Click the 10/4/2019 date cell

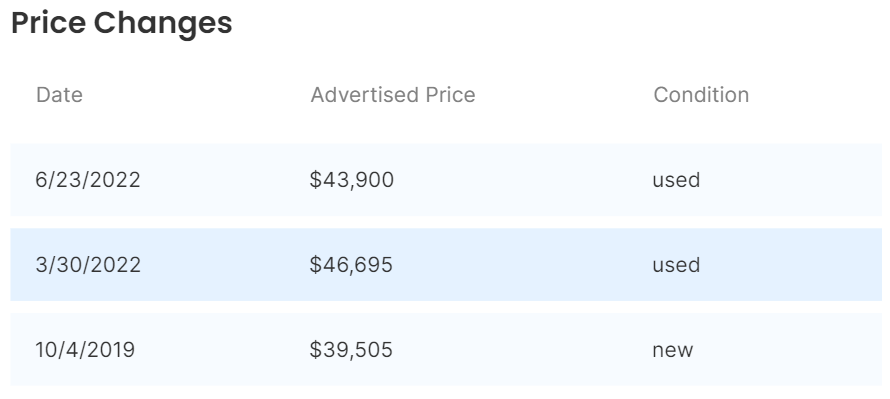click(85, 350)
